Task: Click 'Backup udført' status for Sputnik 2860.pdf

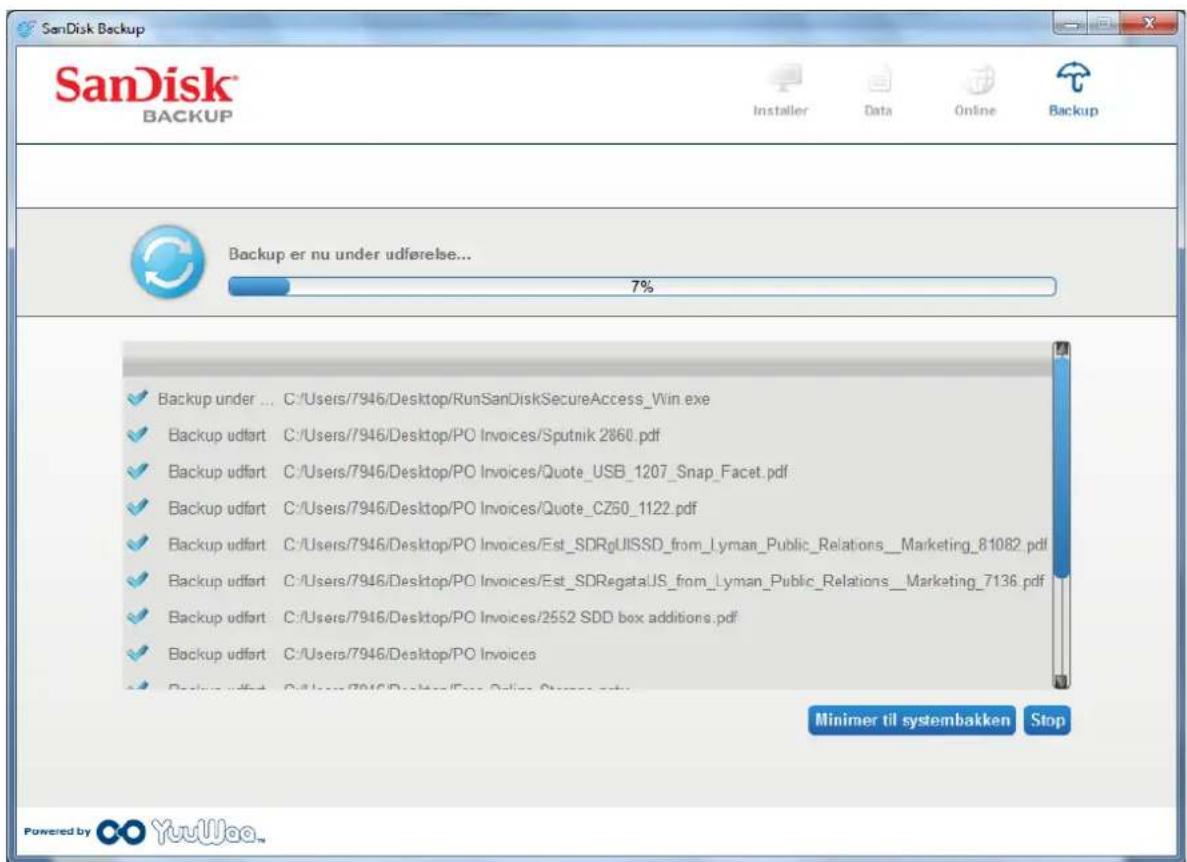Action: coord(217,436)
